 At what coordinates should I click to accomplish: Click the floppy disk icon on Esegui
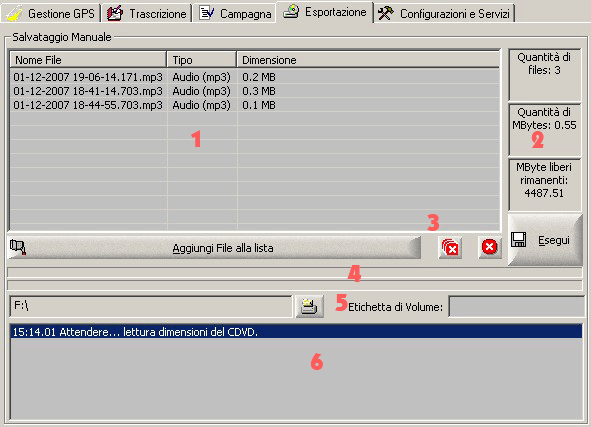(x=519, y=240)
